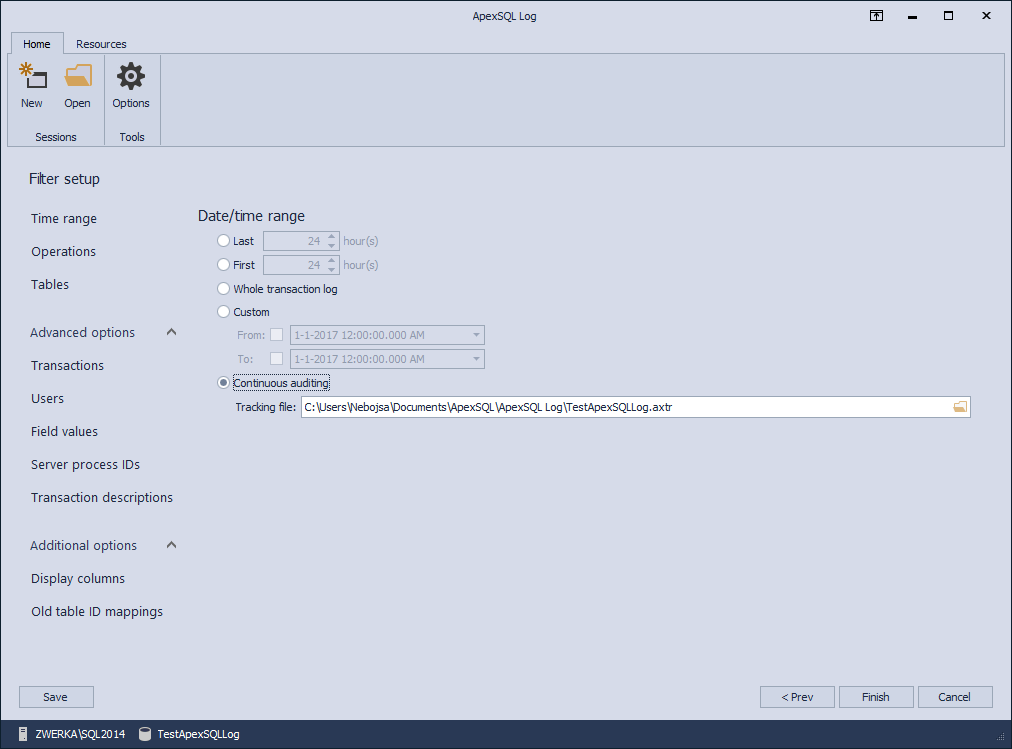
Task: Open Transaction descriptions filter page
Action: pyautogui.click(x=102, y=497)
